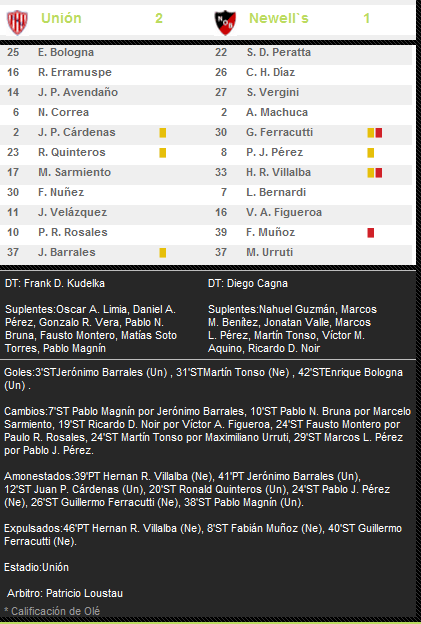Select player E. Bologna in lineup
Screen dimensions: 421x624
pos(66,52)
